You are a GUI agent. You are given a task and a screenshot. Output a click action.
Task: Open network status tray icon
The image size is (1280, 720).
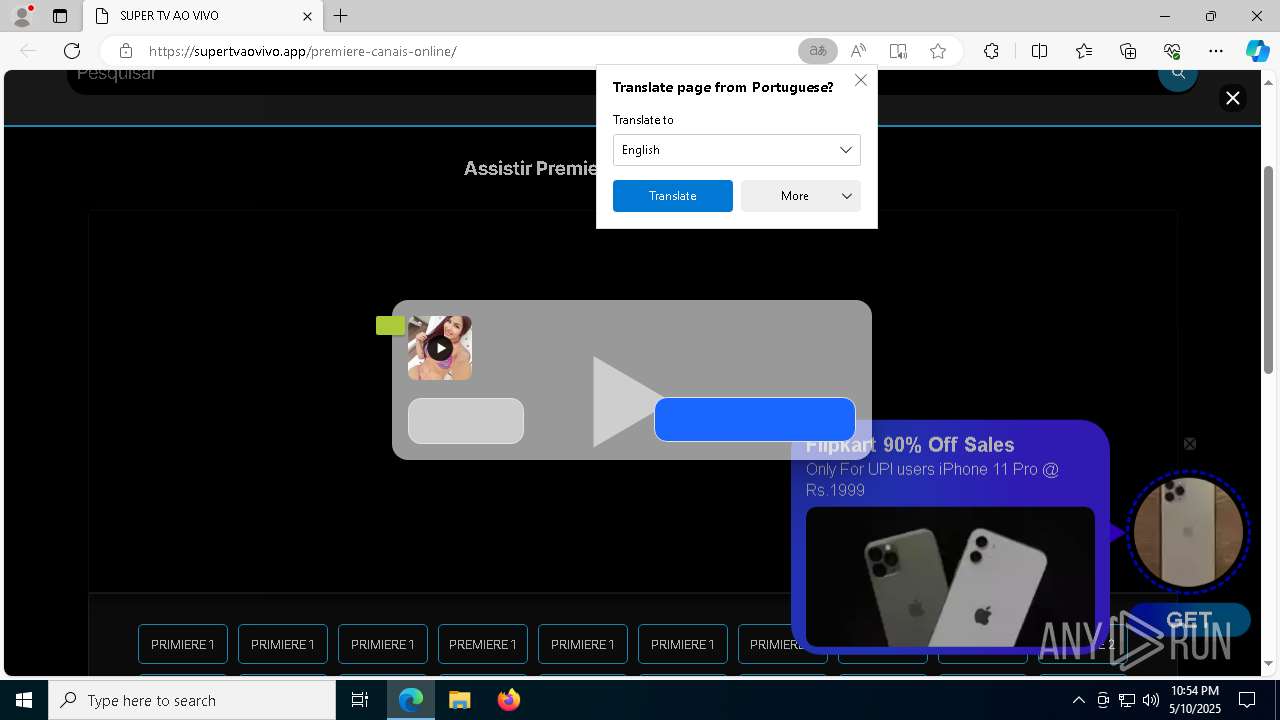1127,700
